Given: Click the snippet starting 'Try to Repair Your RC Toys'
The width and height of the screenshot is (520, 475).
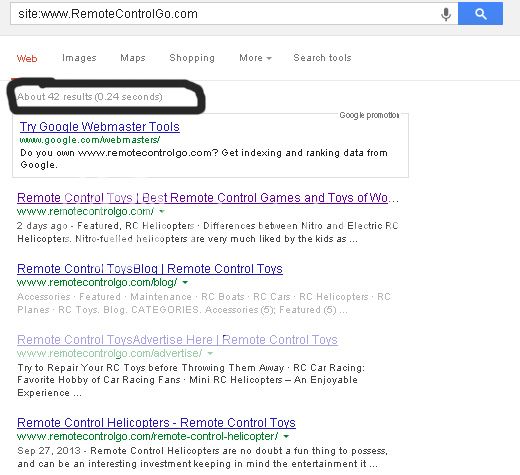Looking at the screenshot, I should 191,380.
